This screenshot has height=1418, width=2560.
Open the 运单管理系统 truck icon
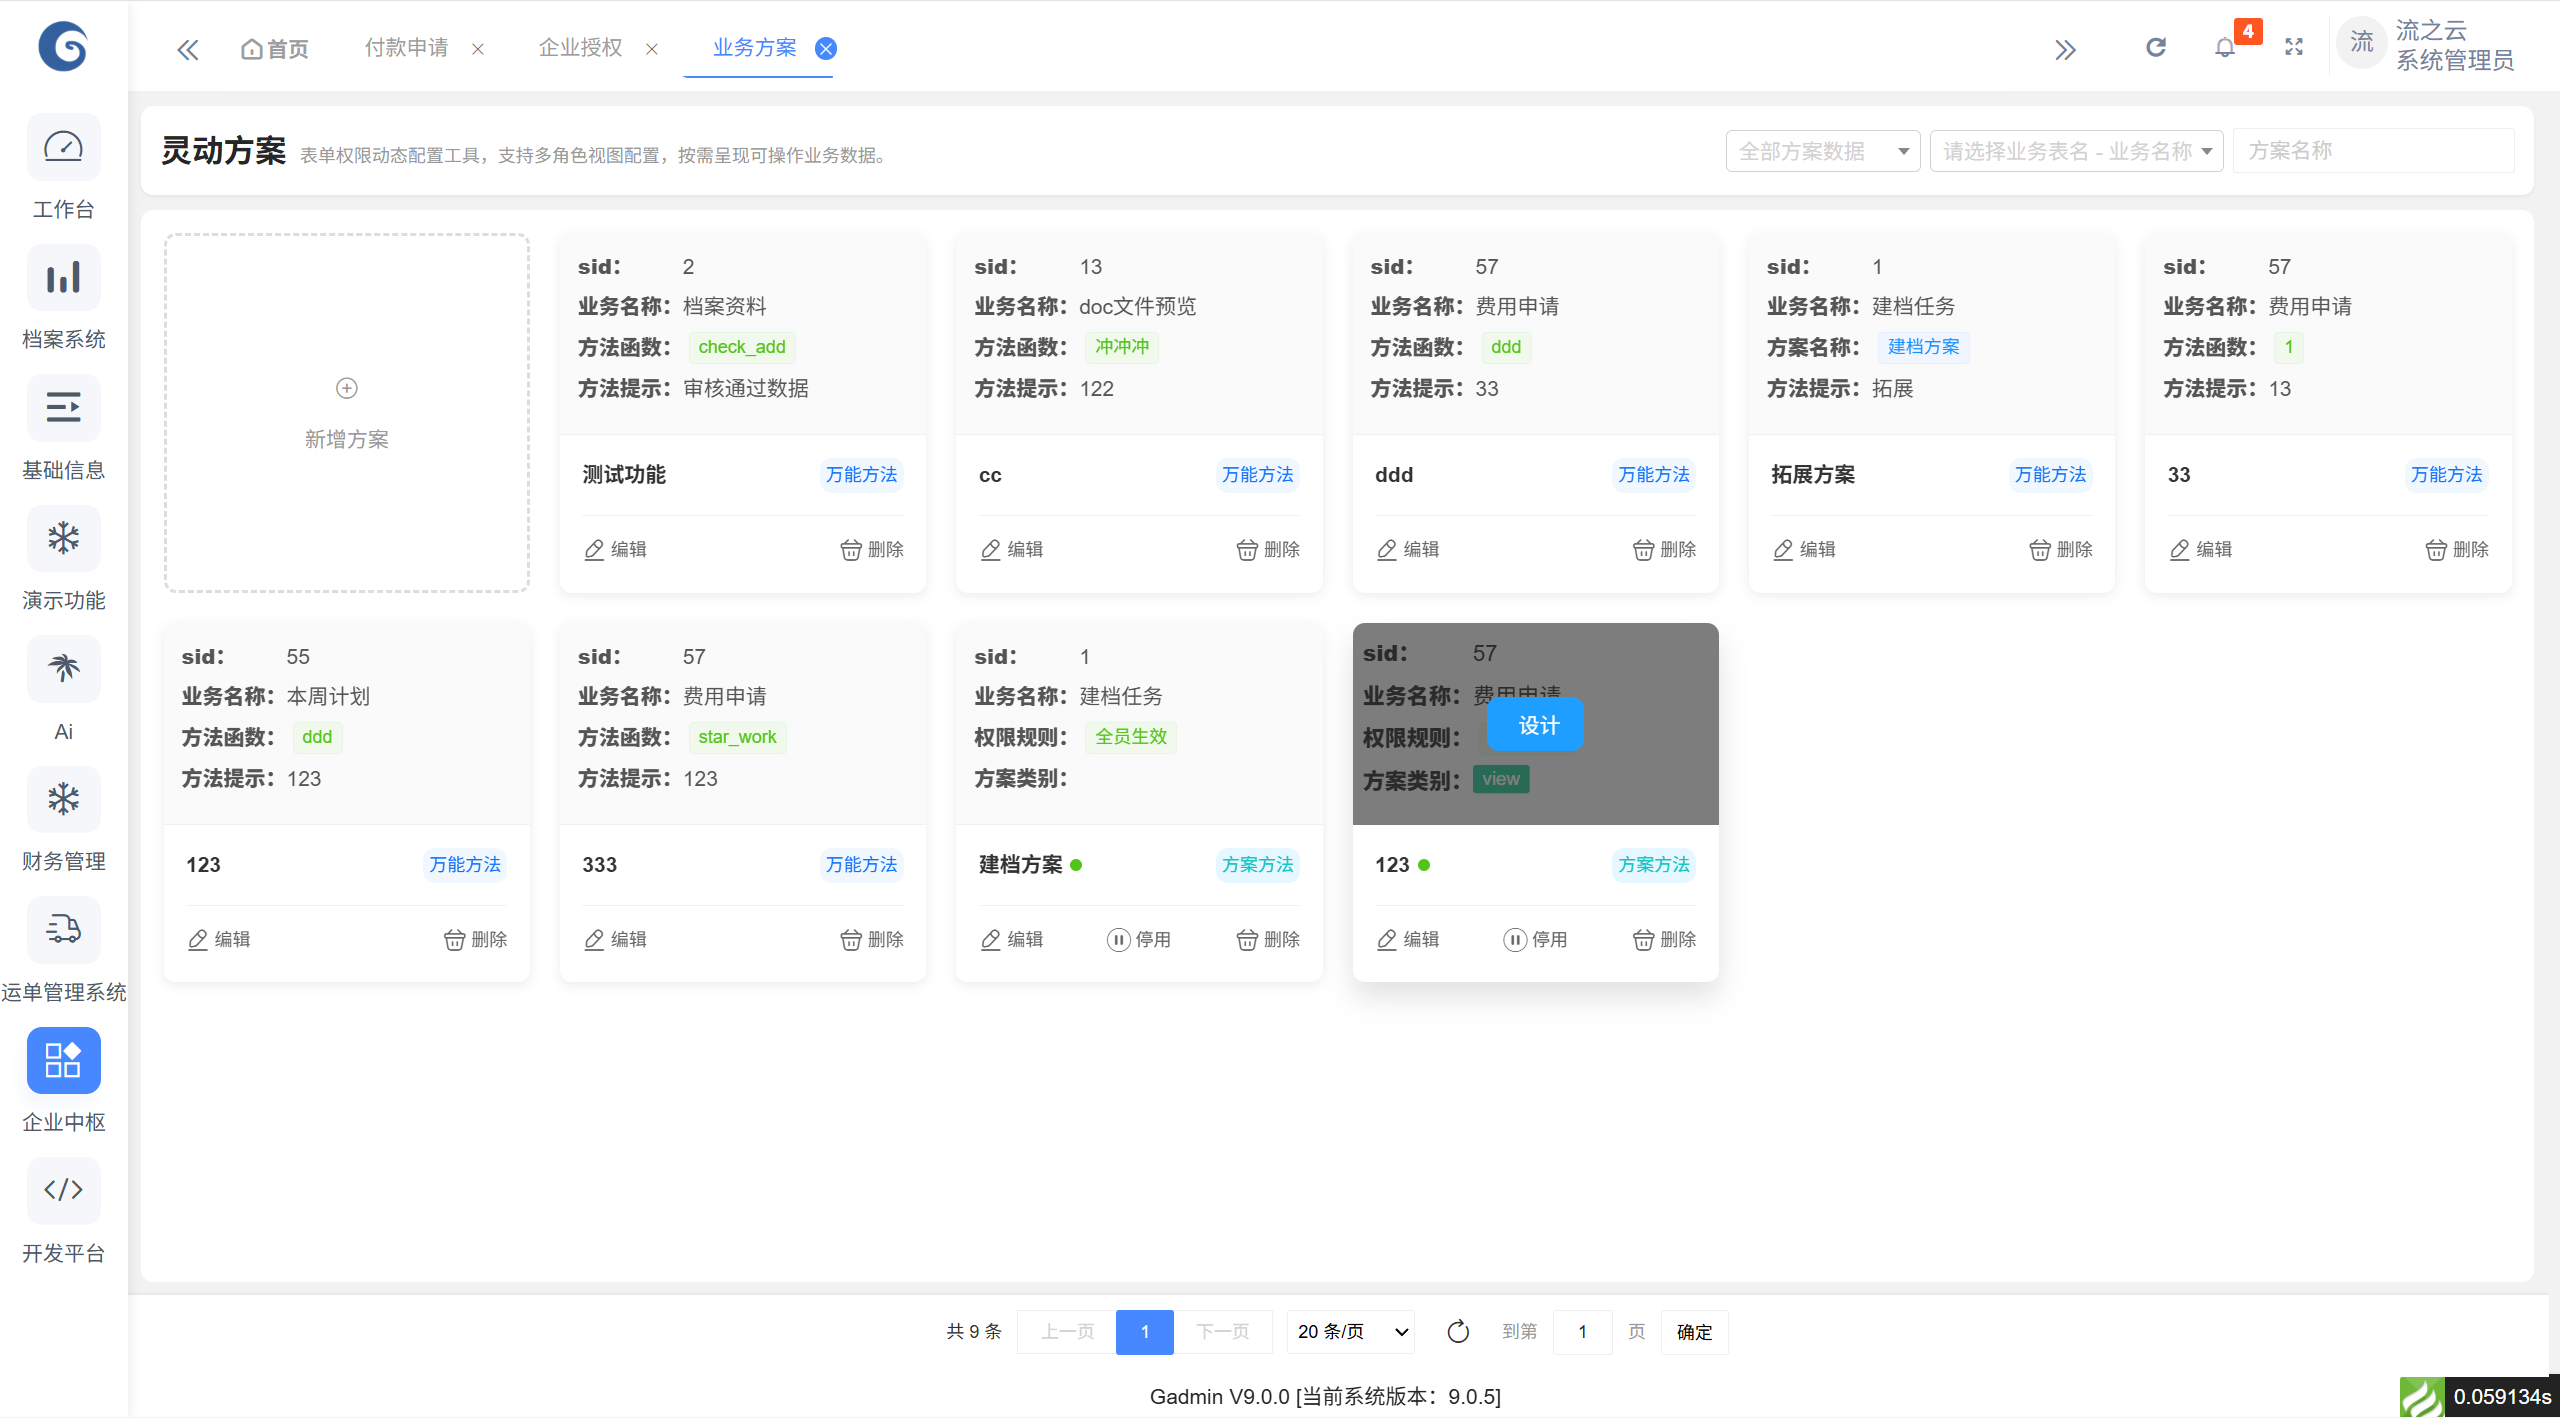[x=63, y=929]
